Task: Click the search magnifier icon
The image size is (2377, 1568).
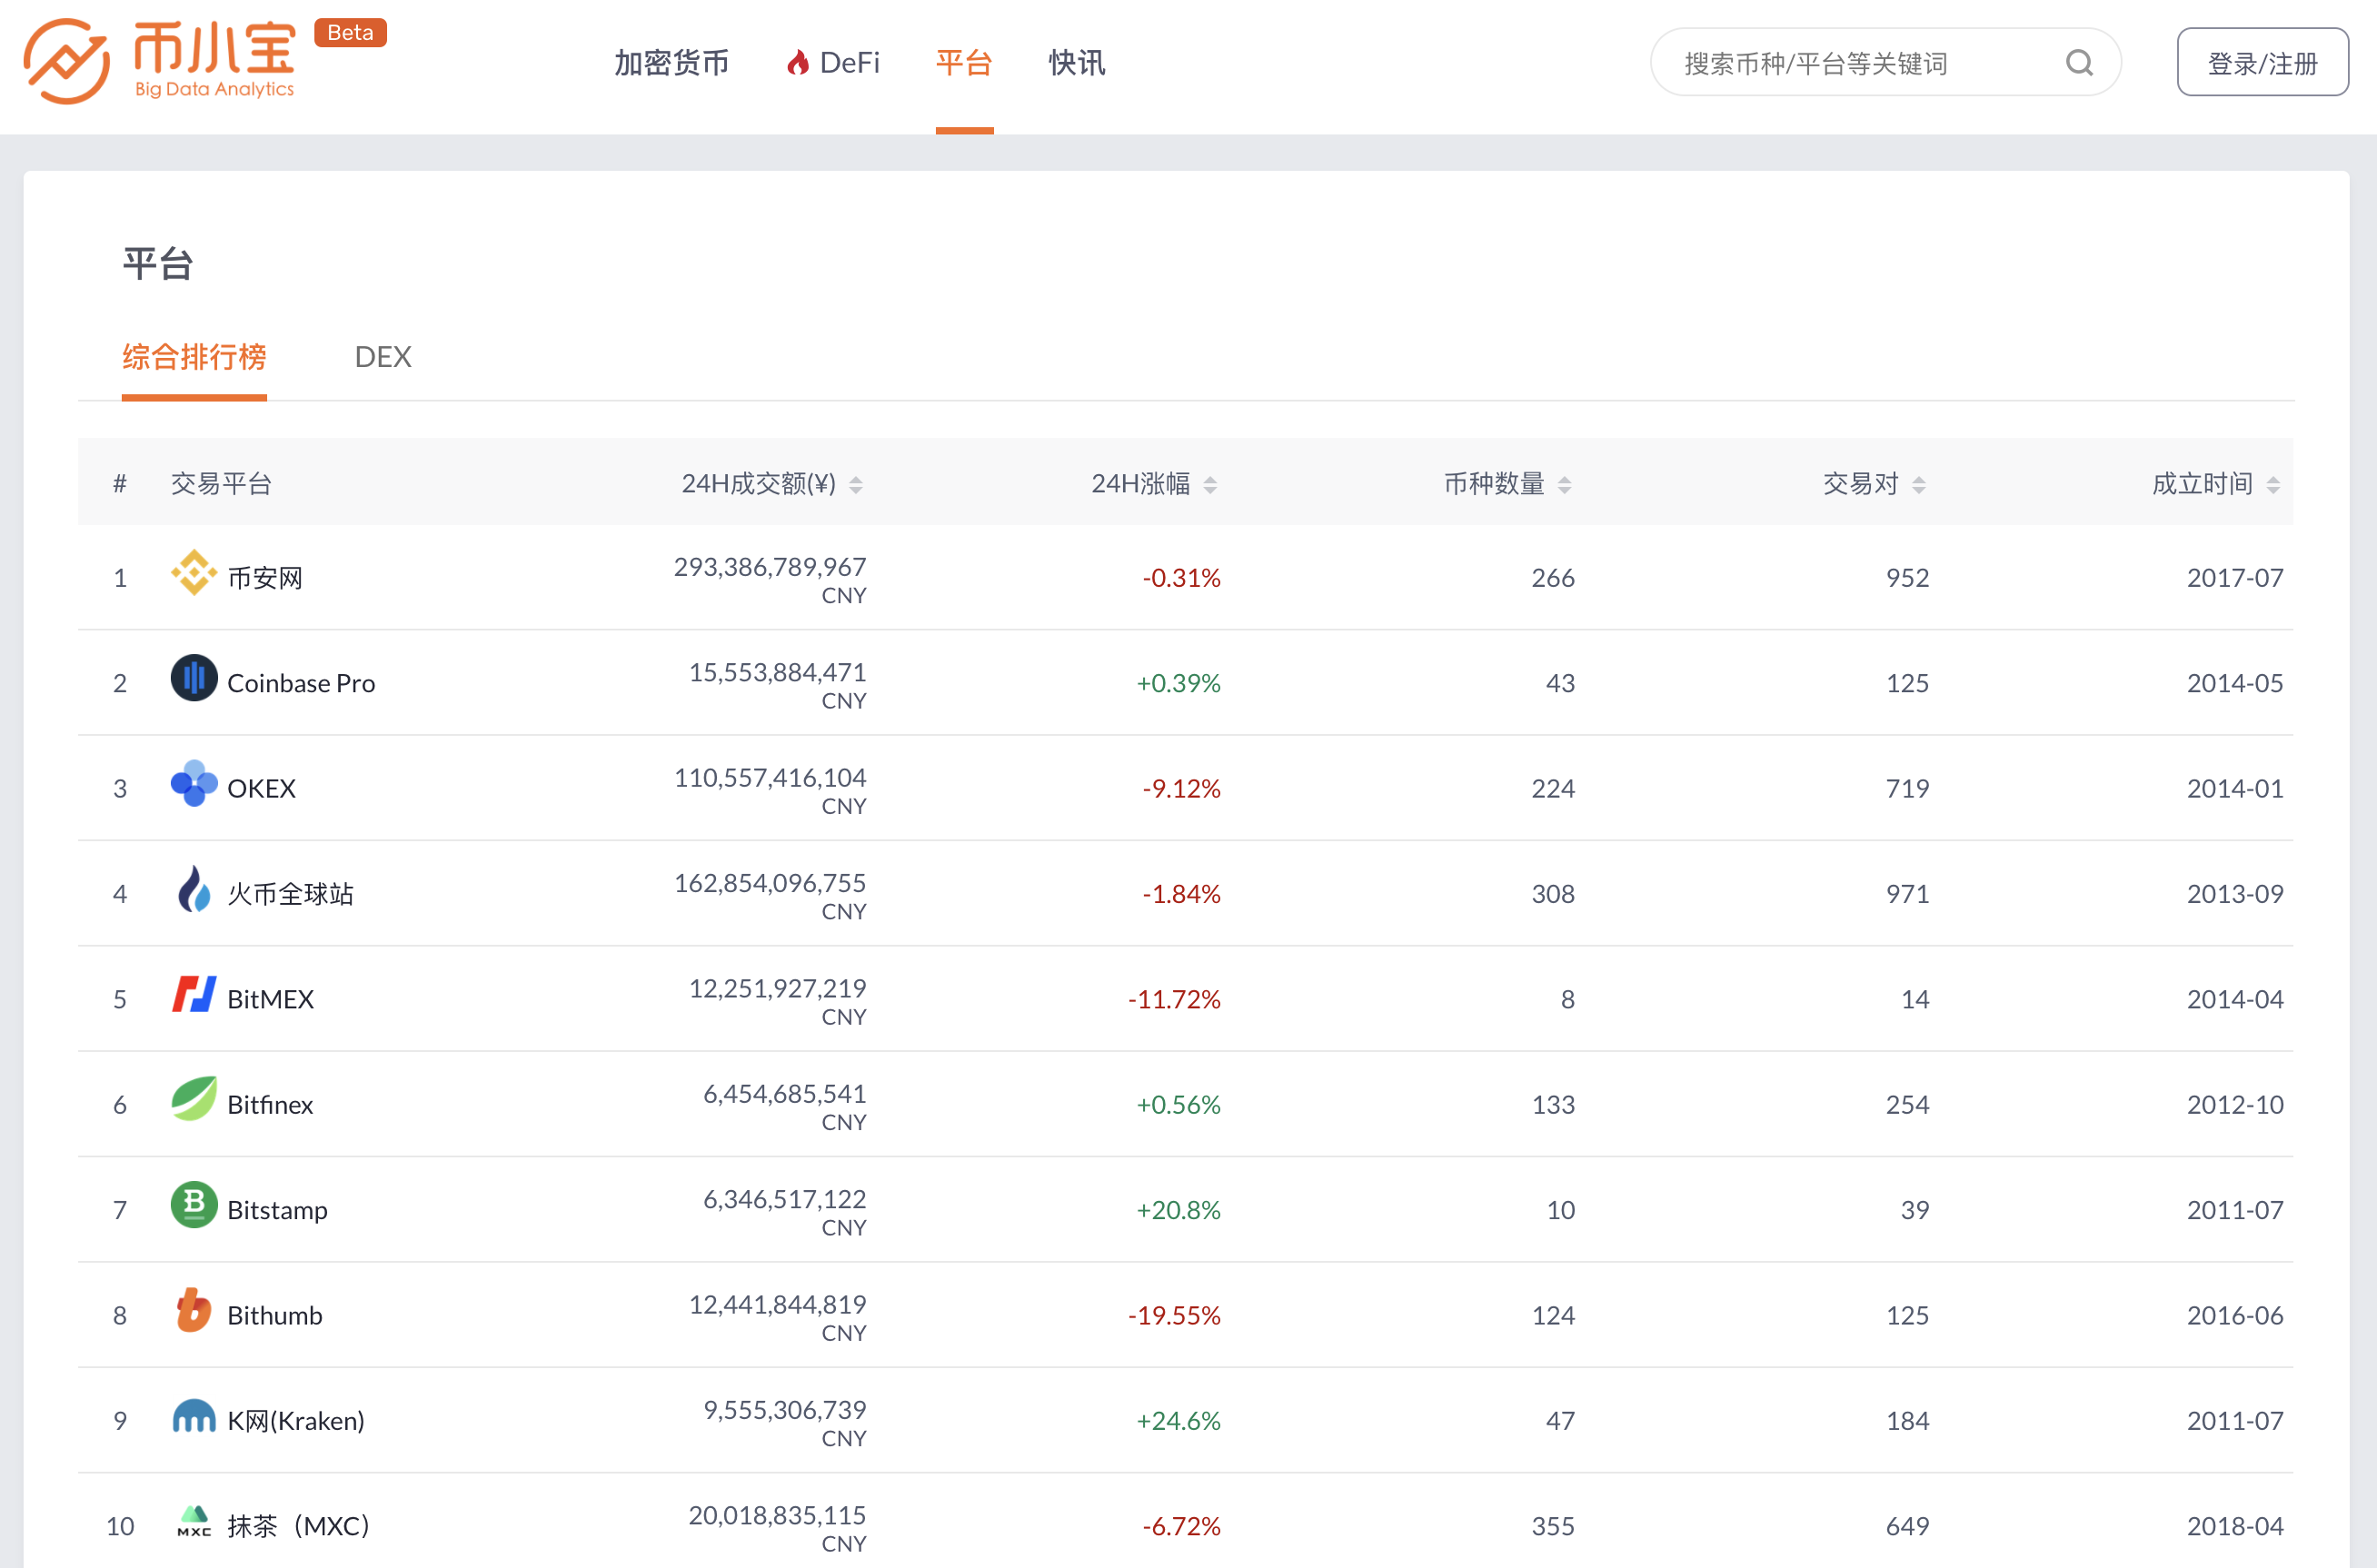Action: click(2080, 62)
